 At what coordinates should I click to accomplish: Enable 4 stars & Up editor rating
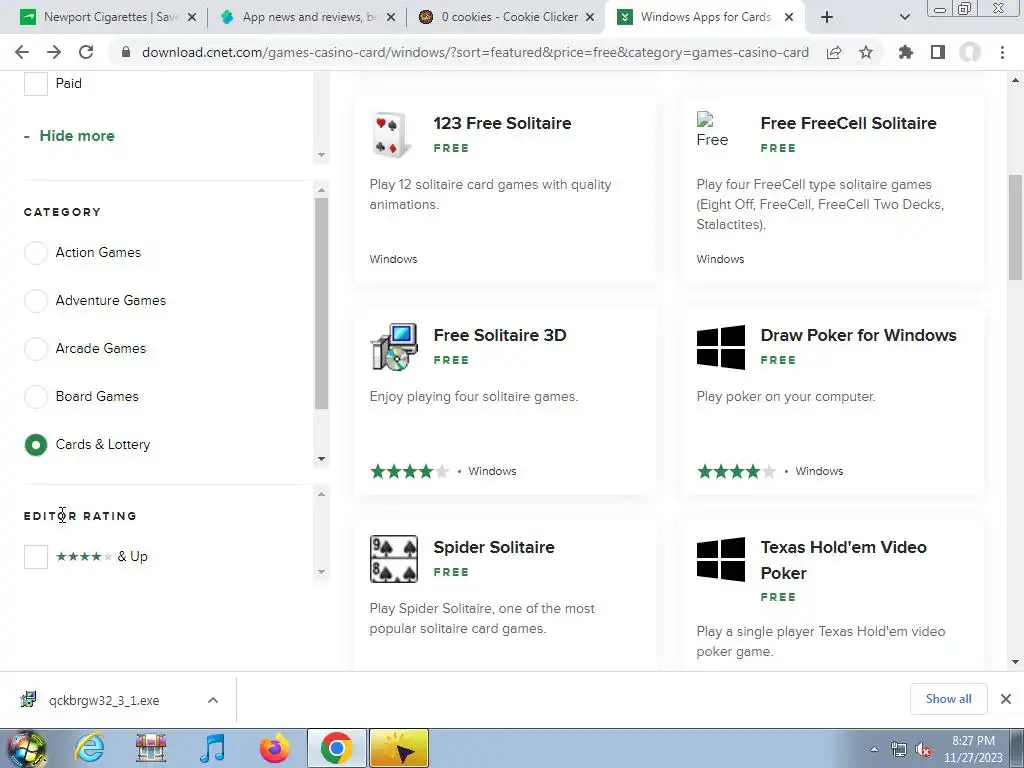(35, 556)
